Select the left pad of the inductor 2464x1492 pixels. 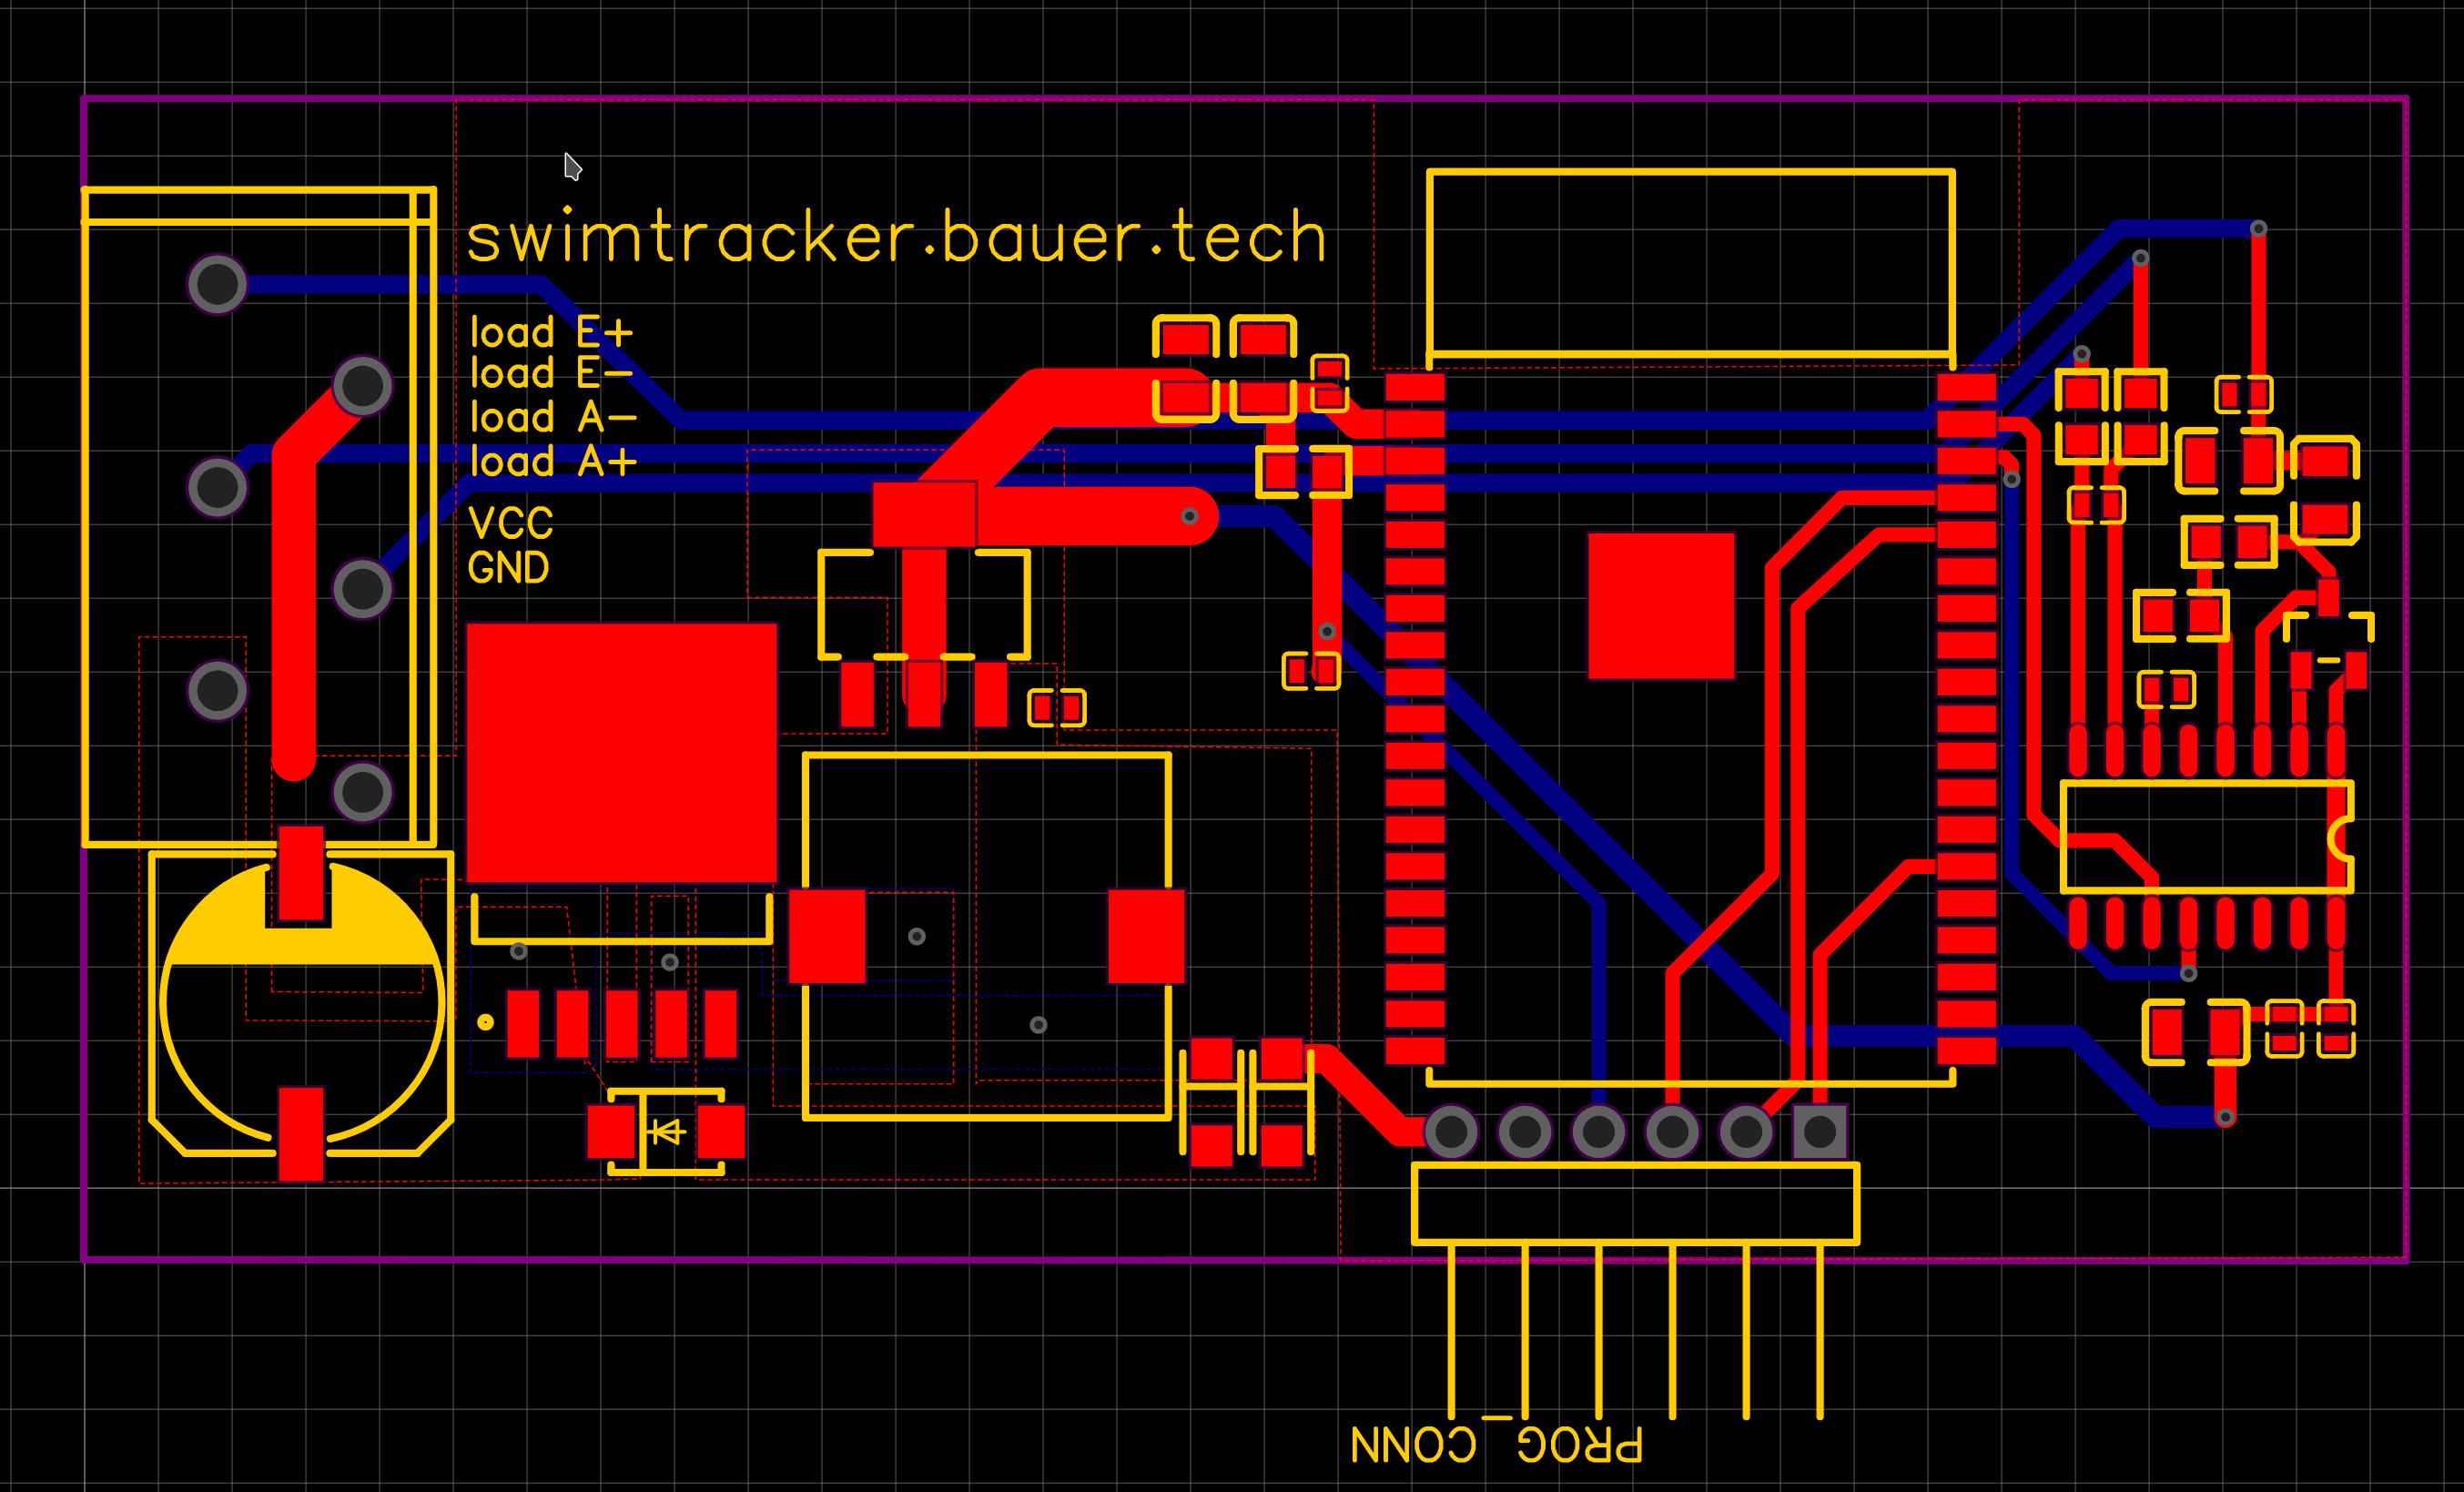pos(827,936)
